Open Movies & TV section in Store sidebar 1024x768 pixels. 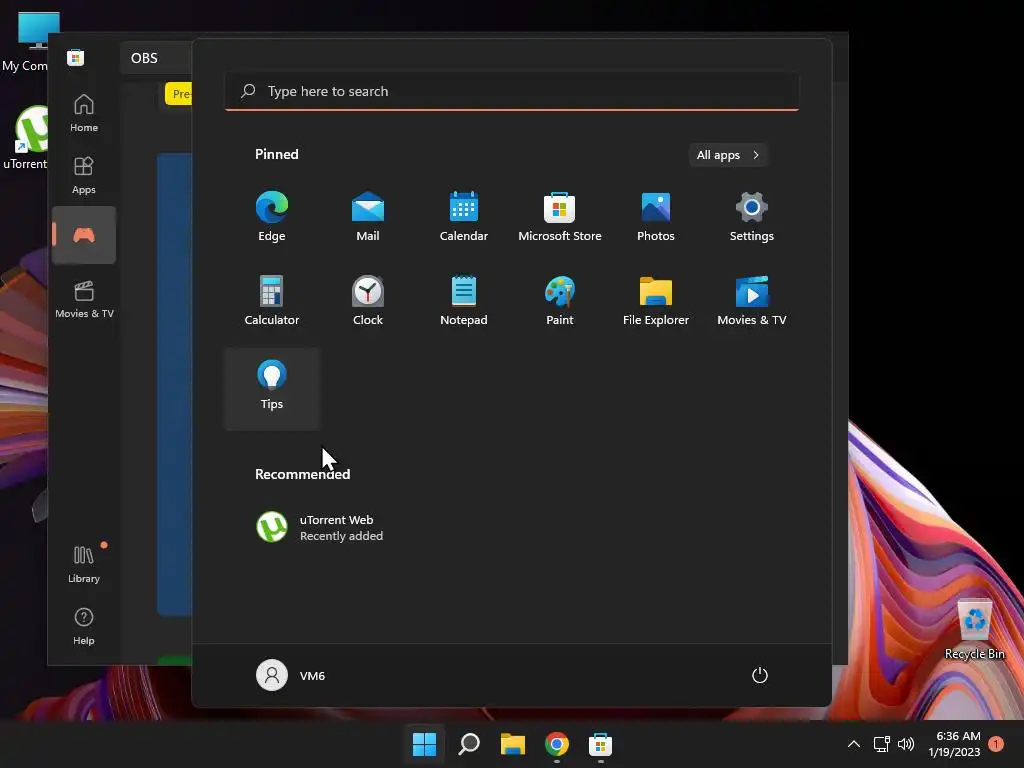(84, 299)
